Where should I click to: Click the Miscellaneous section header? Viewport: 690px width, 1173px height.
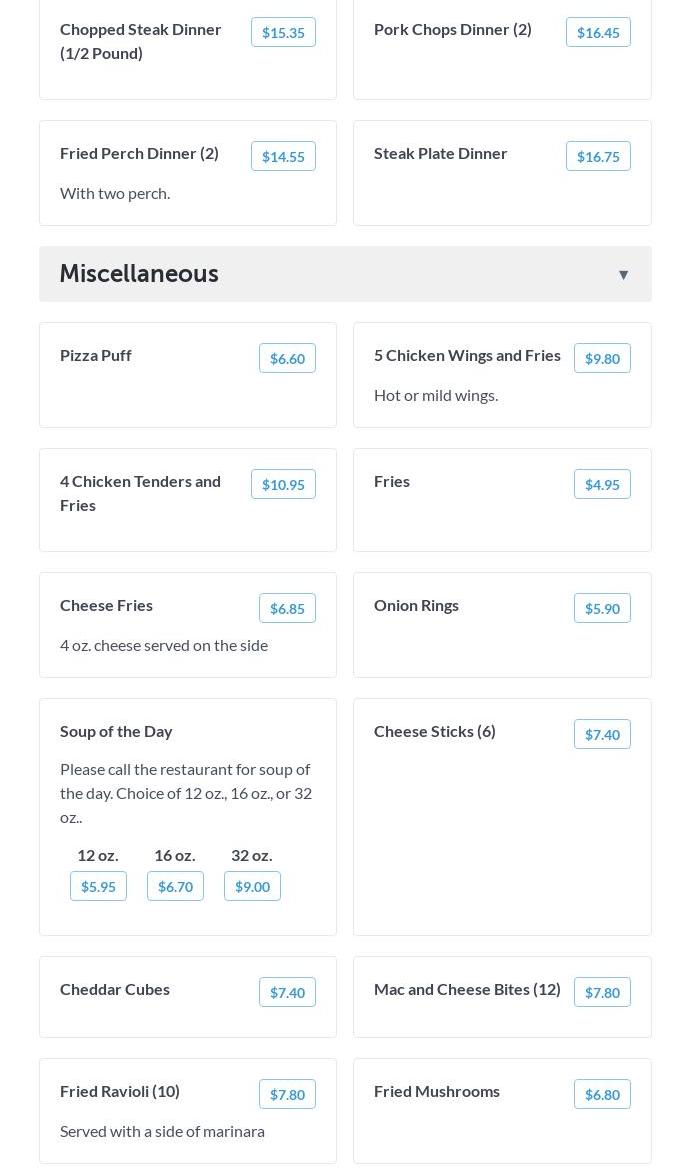[139, 274]
